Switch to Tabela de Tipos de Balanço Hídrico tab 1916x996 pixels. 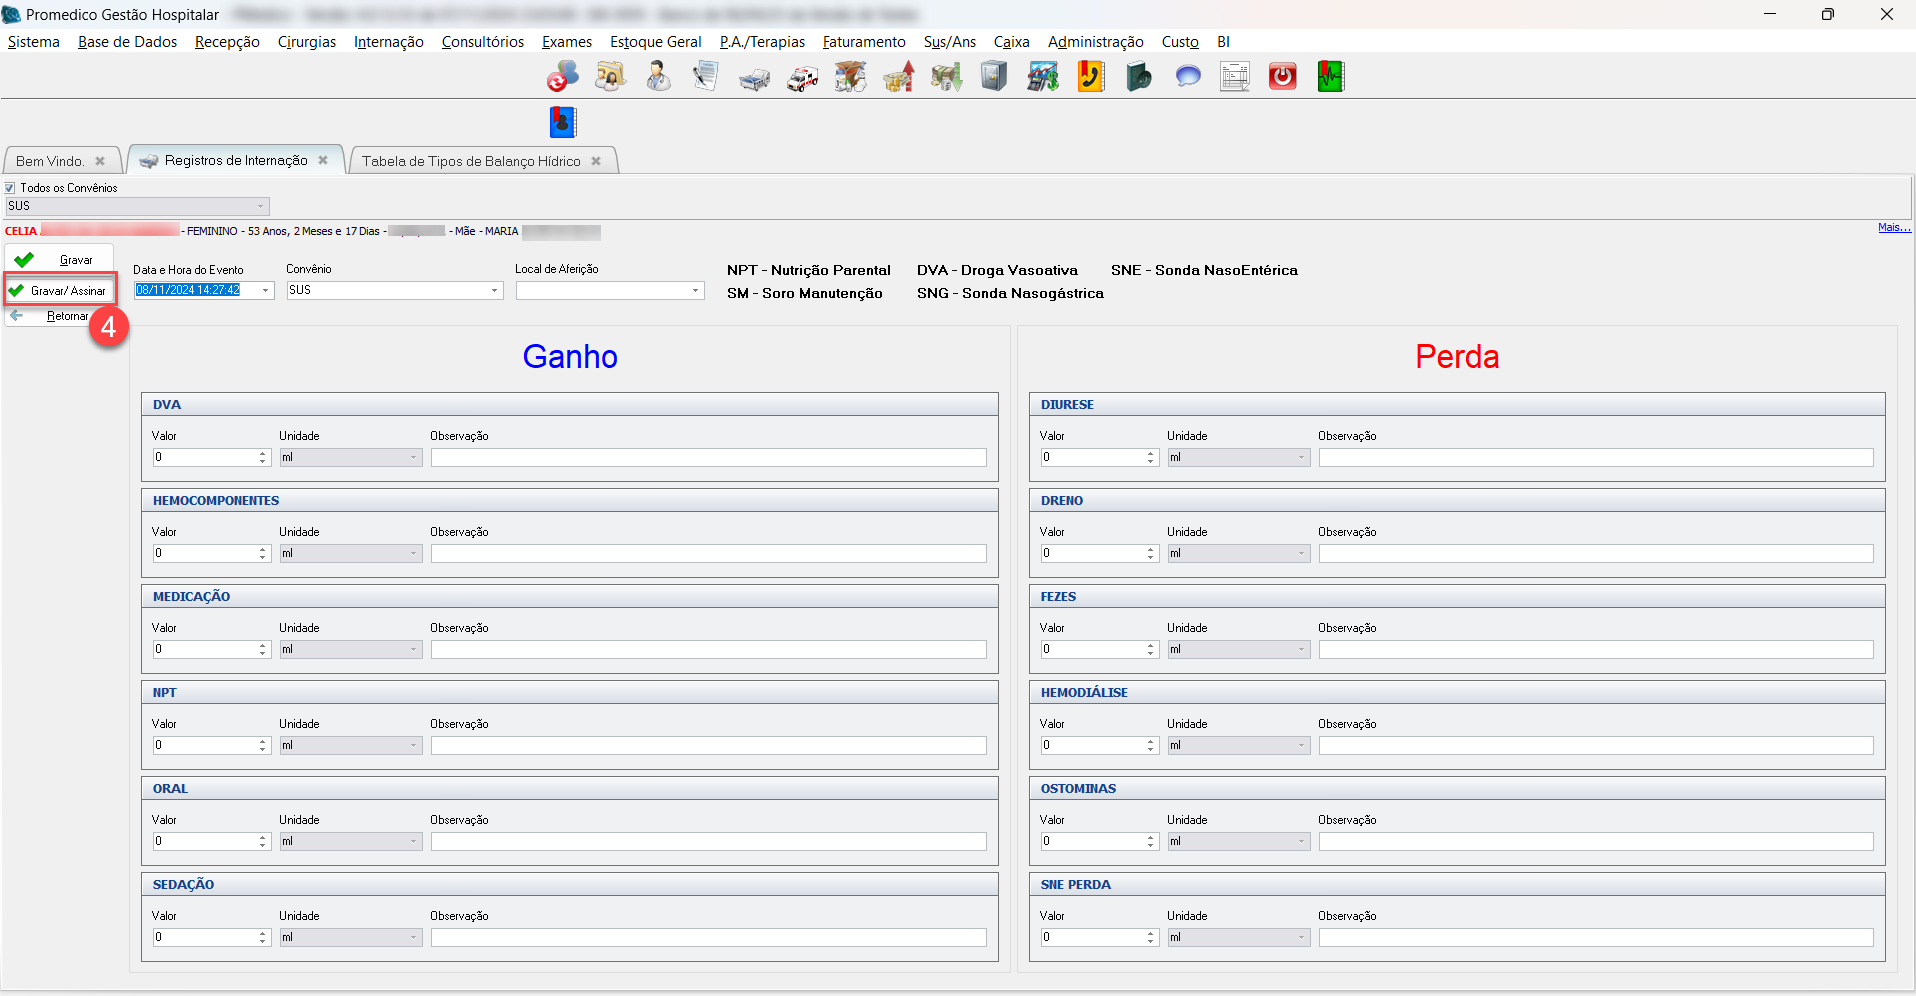[471, 161]
